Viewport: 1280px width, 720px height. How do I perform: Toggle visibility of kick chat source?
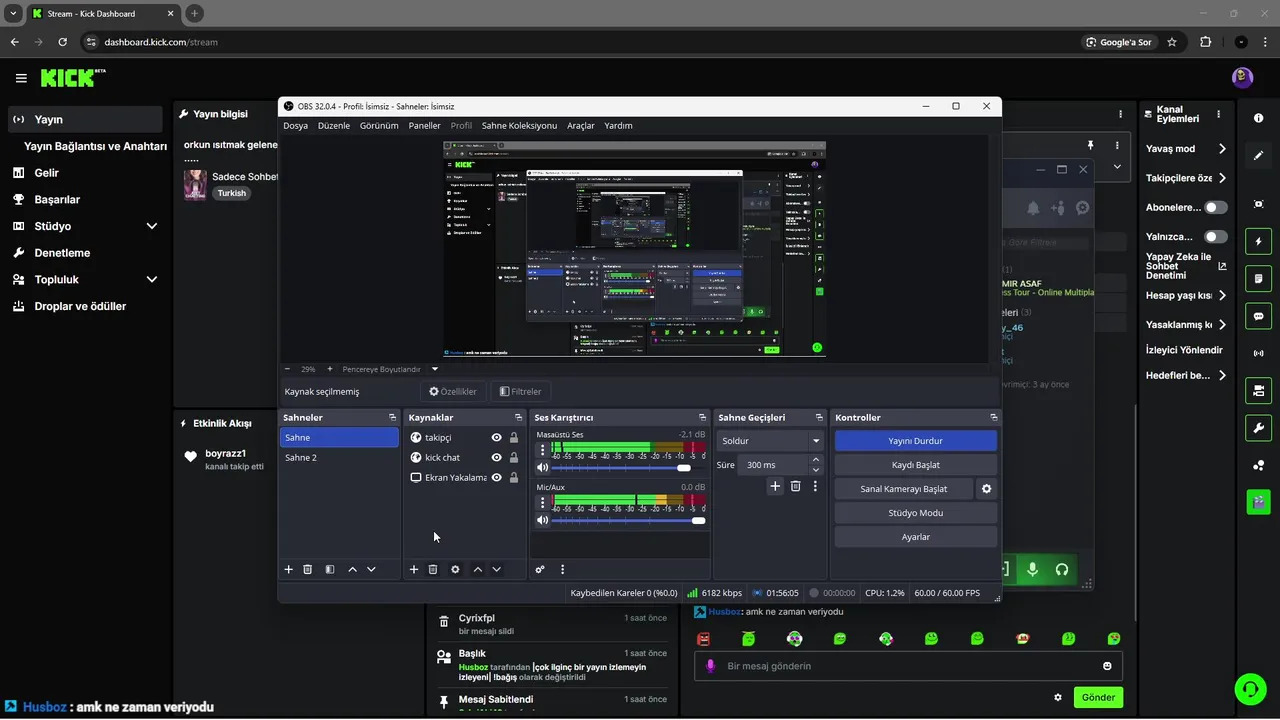click(x=496, y=458)
